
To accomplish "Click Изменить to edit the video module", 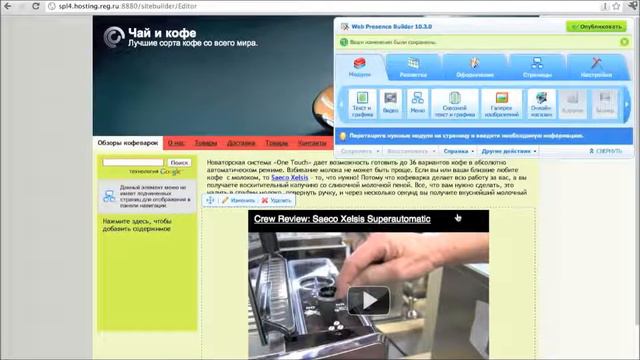I will click(x=238, y=200).
